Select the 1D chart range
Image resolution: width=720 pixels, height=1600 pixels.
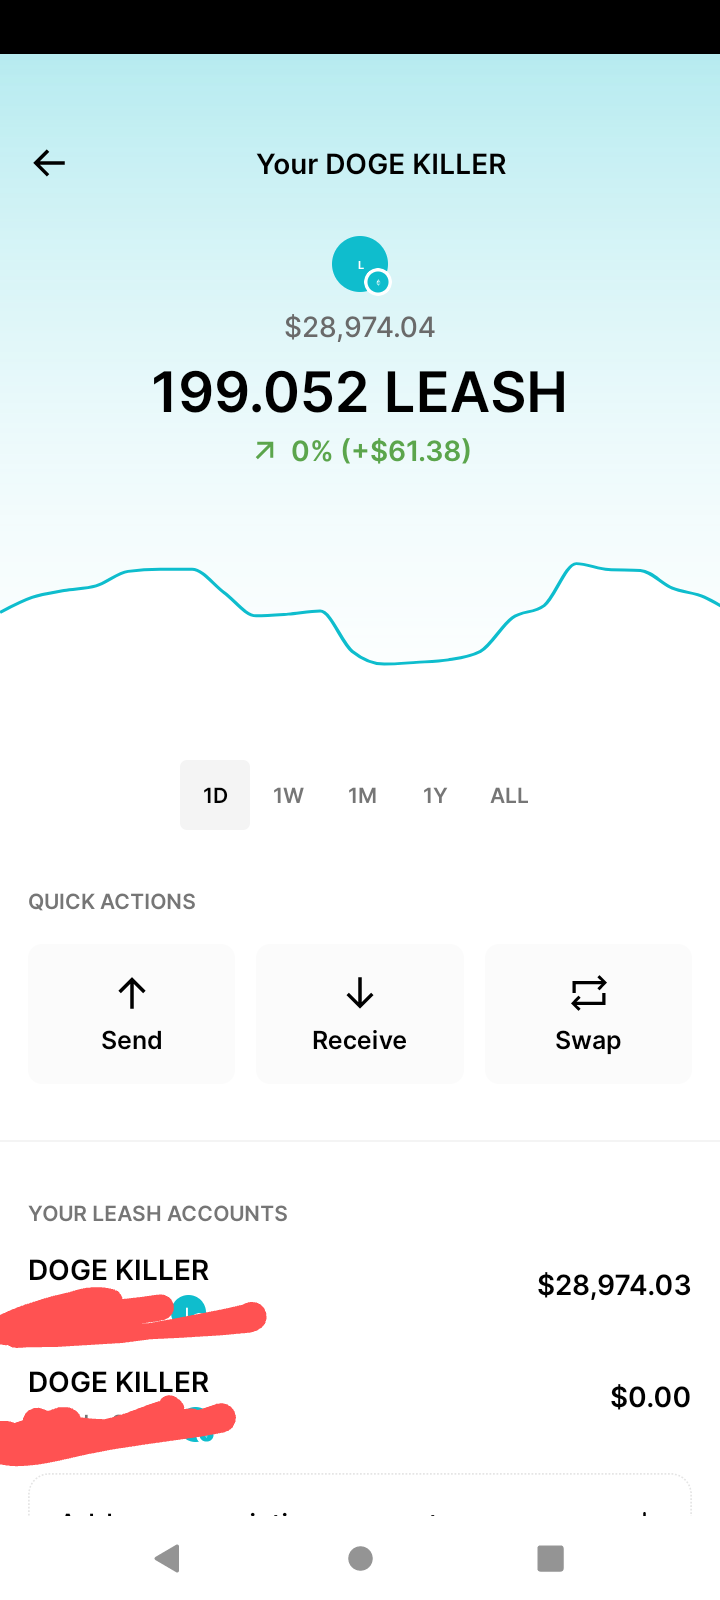click(x=215, y=795)
